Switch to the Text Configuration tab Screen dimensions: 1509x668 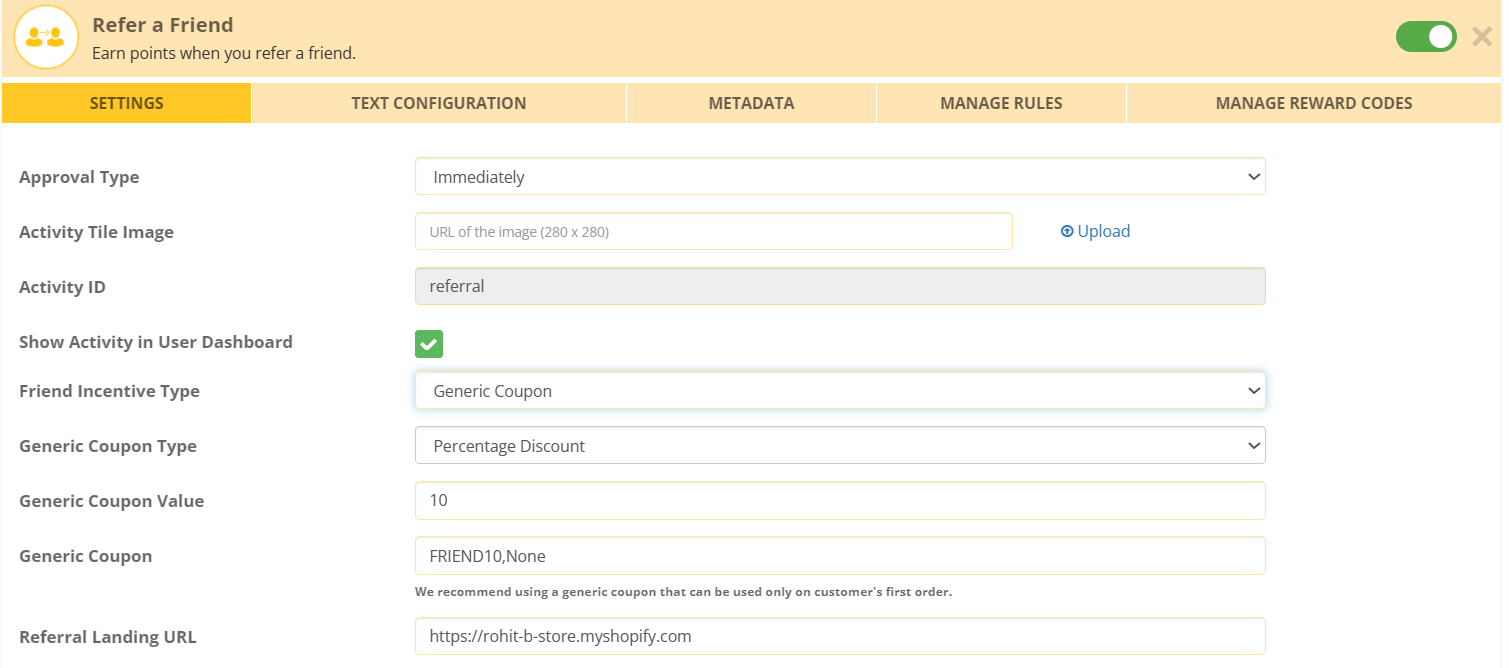[x=439, y=103]
